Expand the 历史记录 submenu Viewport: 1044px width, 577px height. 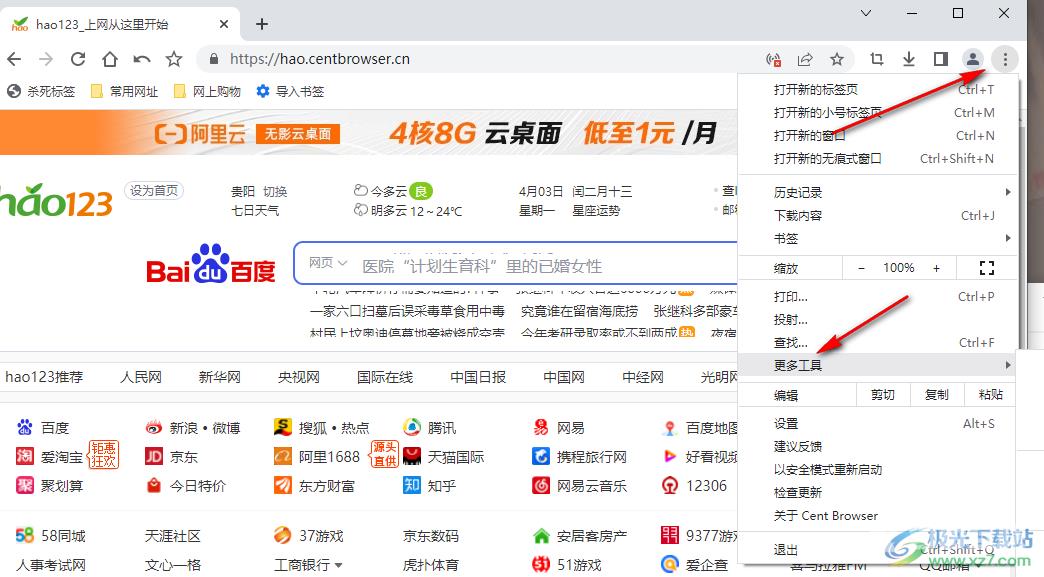pyautogui.click(x=878, y=192)
